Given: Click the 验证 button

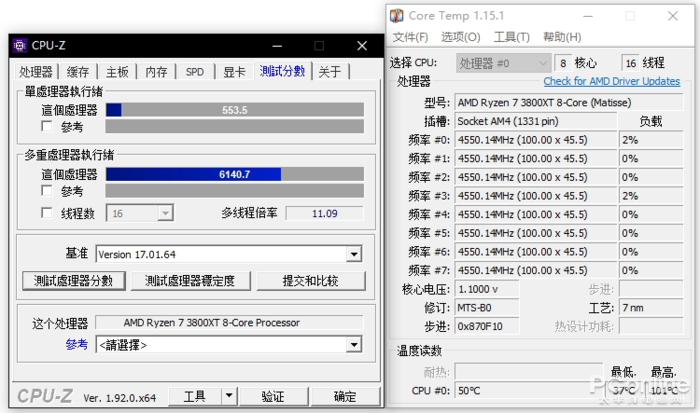Looking at the screenshot, I should 273,396.
